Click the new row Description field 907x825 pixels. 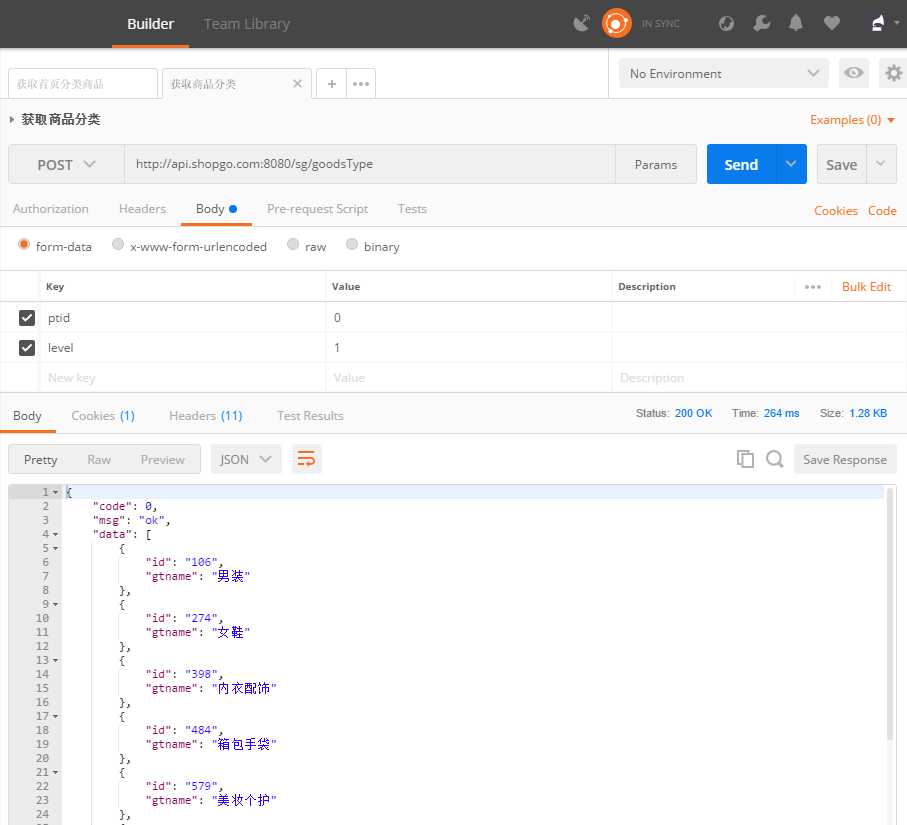[x=759, y=378]
